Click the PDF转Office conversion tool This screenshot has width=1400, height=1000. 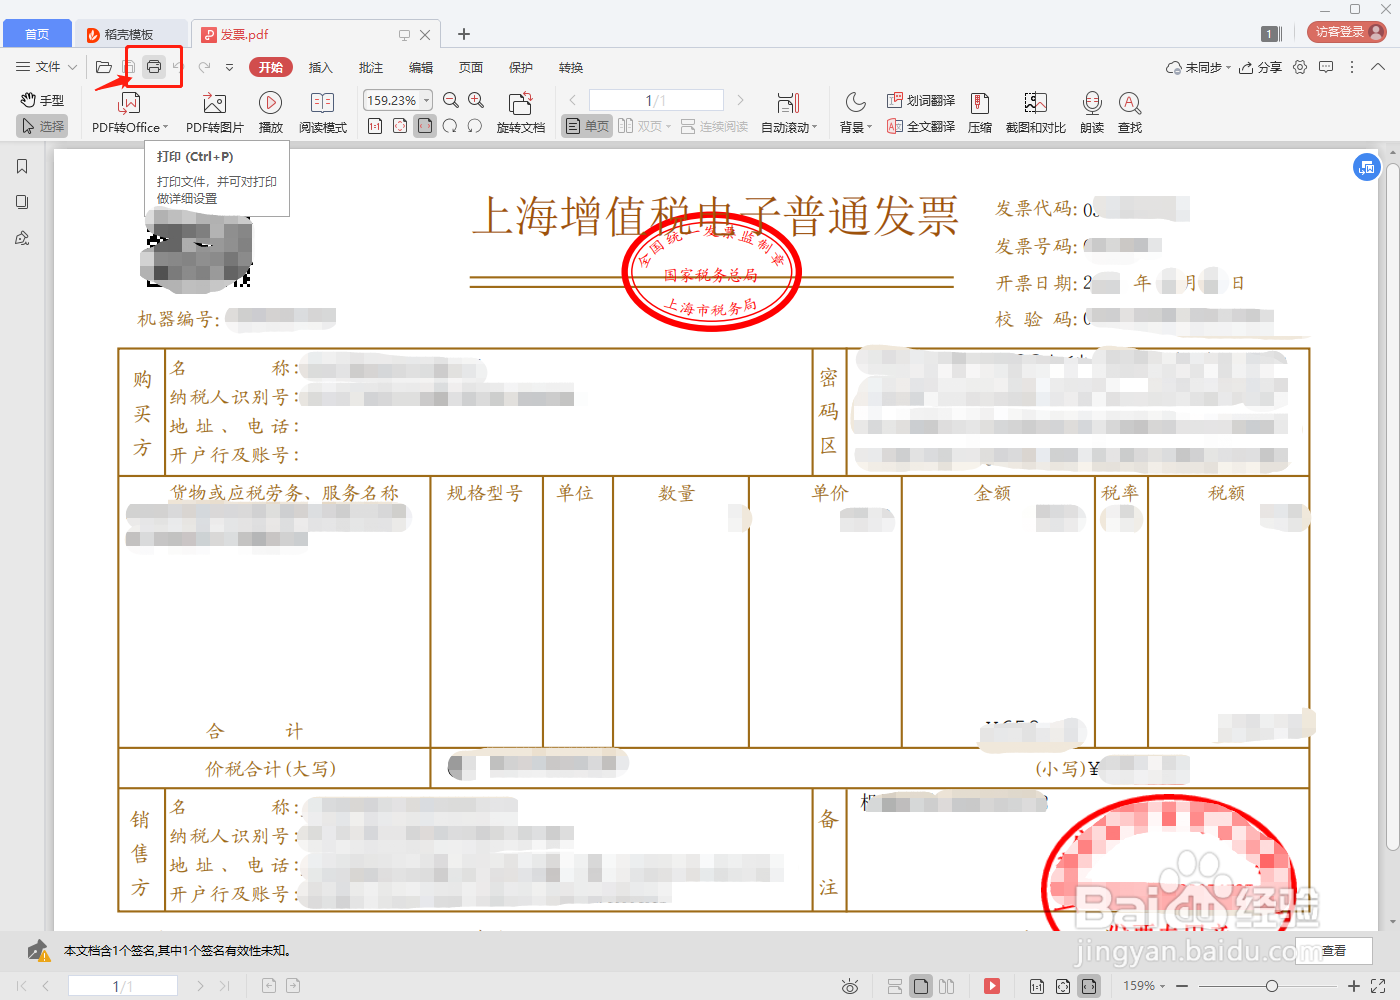click(130, 113)
